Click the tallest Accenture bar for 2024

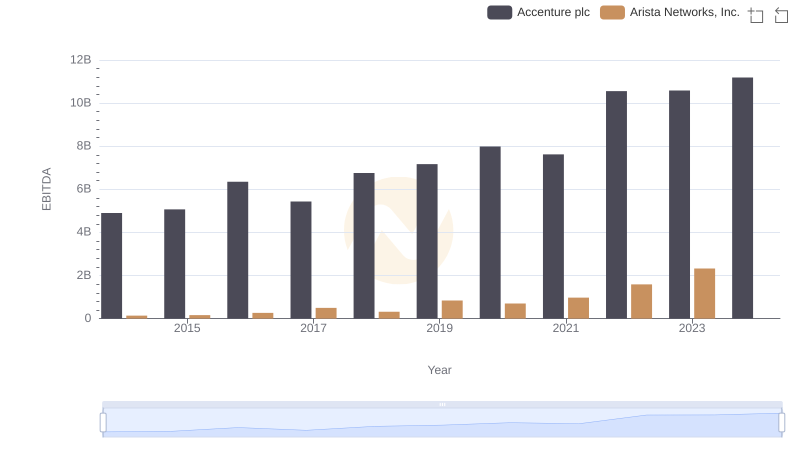[x=742, y=198]
